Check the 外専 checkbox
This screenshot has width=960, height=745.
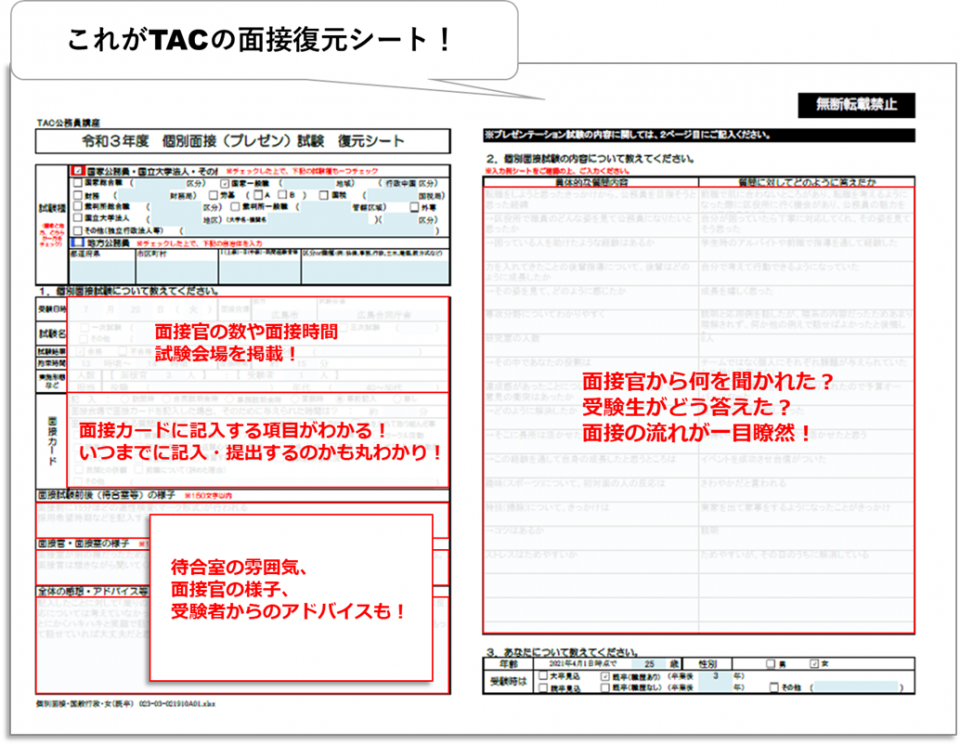(411, 206)
